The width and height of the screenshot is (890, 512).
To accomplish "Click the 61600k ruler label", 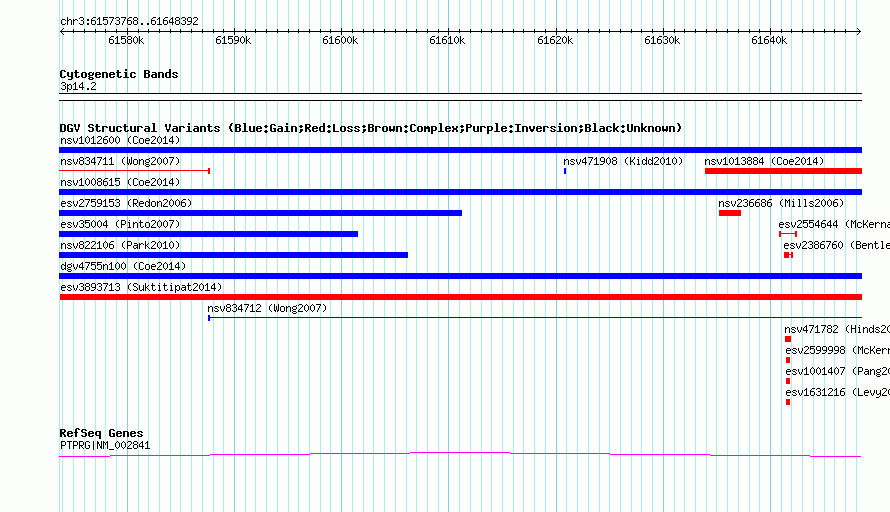I will click(340, 40).
